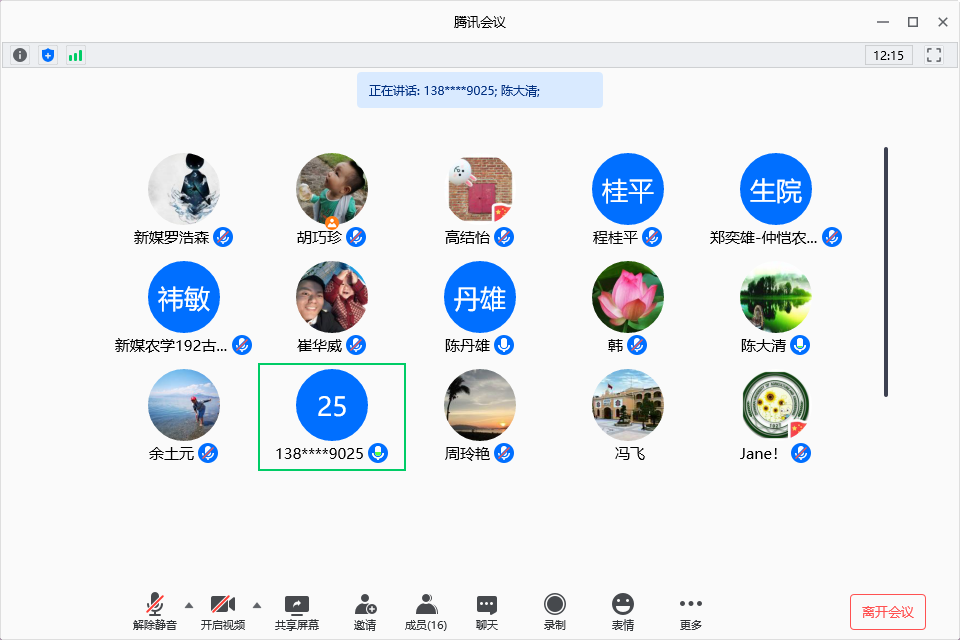The image size is (960, 640).
Task: Open the meeting info icon
Action: click(x=20, y=56)
